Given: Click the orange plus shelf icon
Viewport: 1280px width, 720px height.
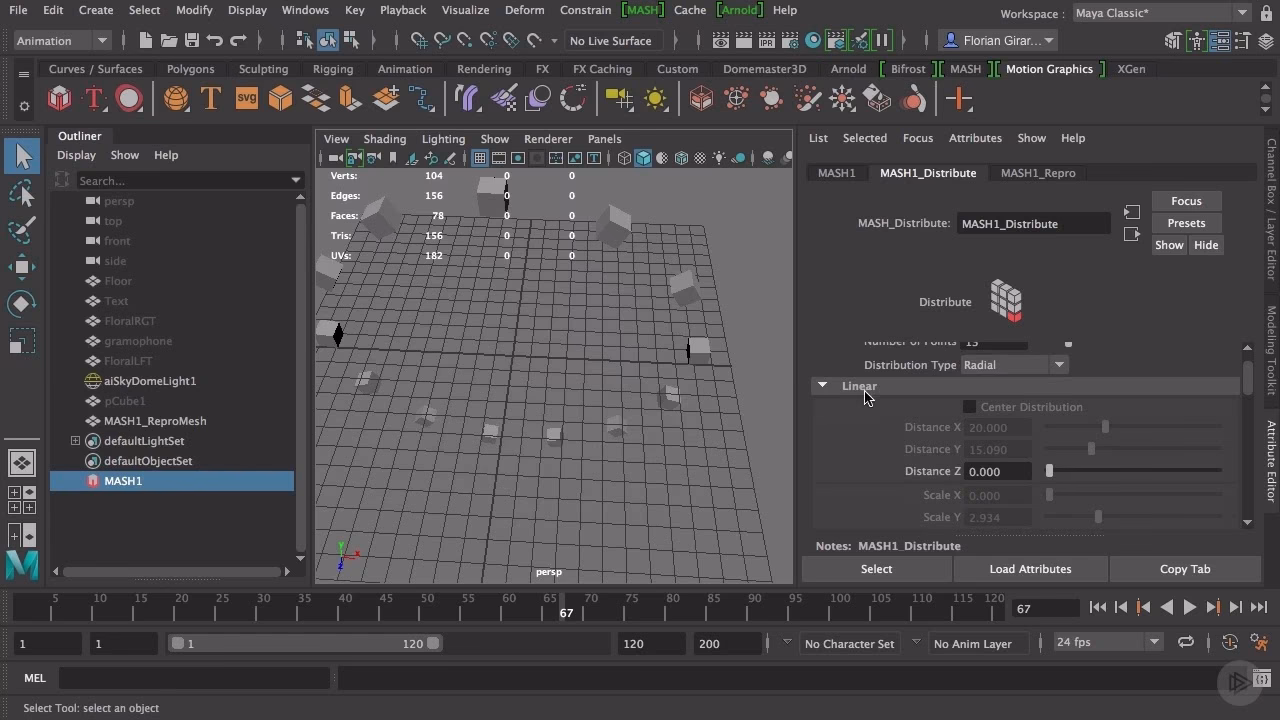Looking at the screenshot, I should click(x=959, y=99).
